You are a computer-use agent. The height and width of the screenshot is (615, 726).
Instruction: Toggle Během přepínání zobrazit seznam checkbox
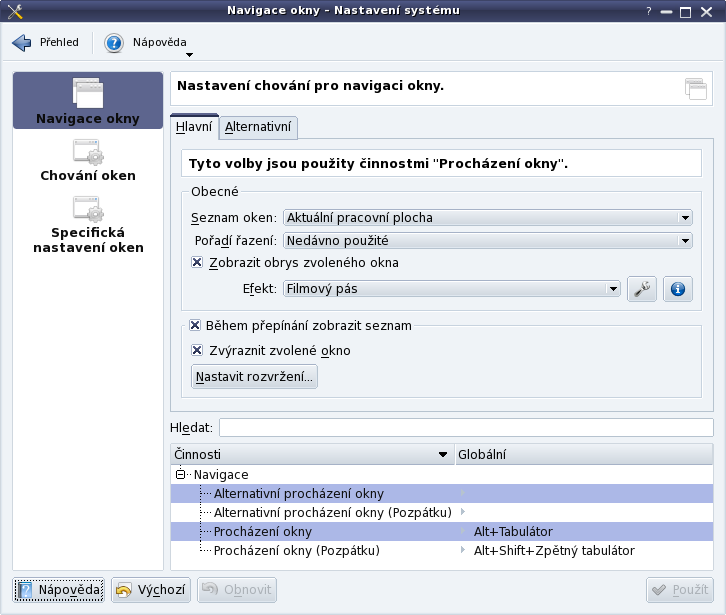point(195,326)
